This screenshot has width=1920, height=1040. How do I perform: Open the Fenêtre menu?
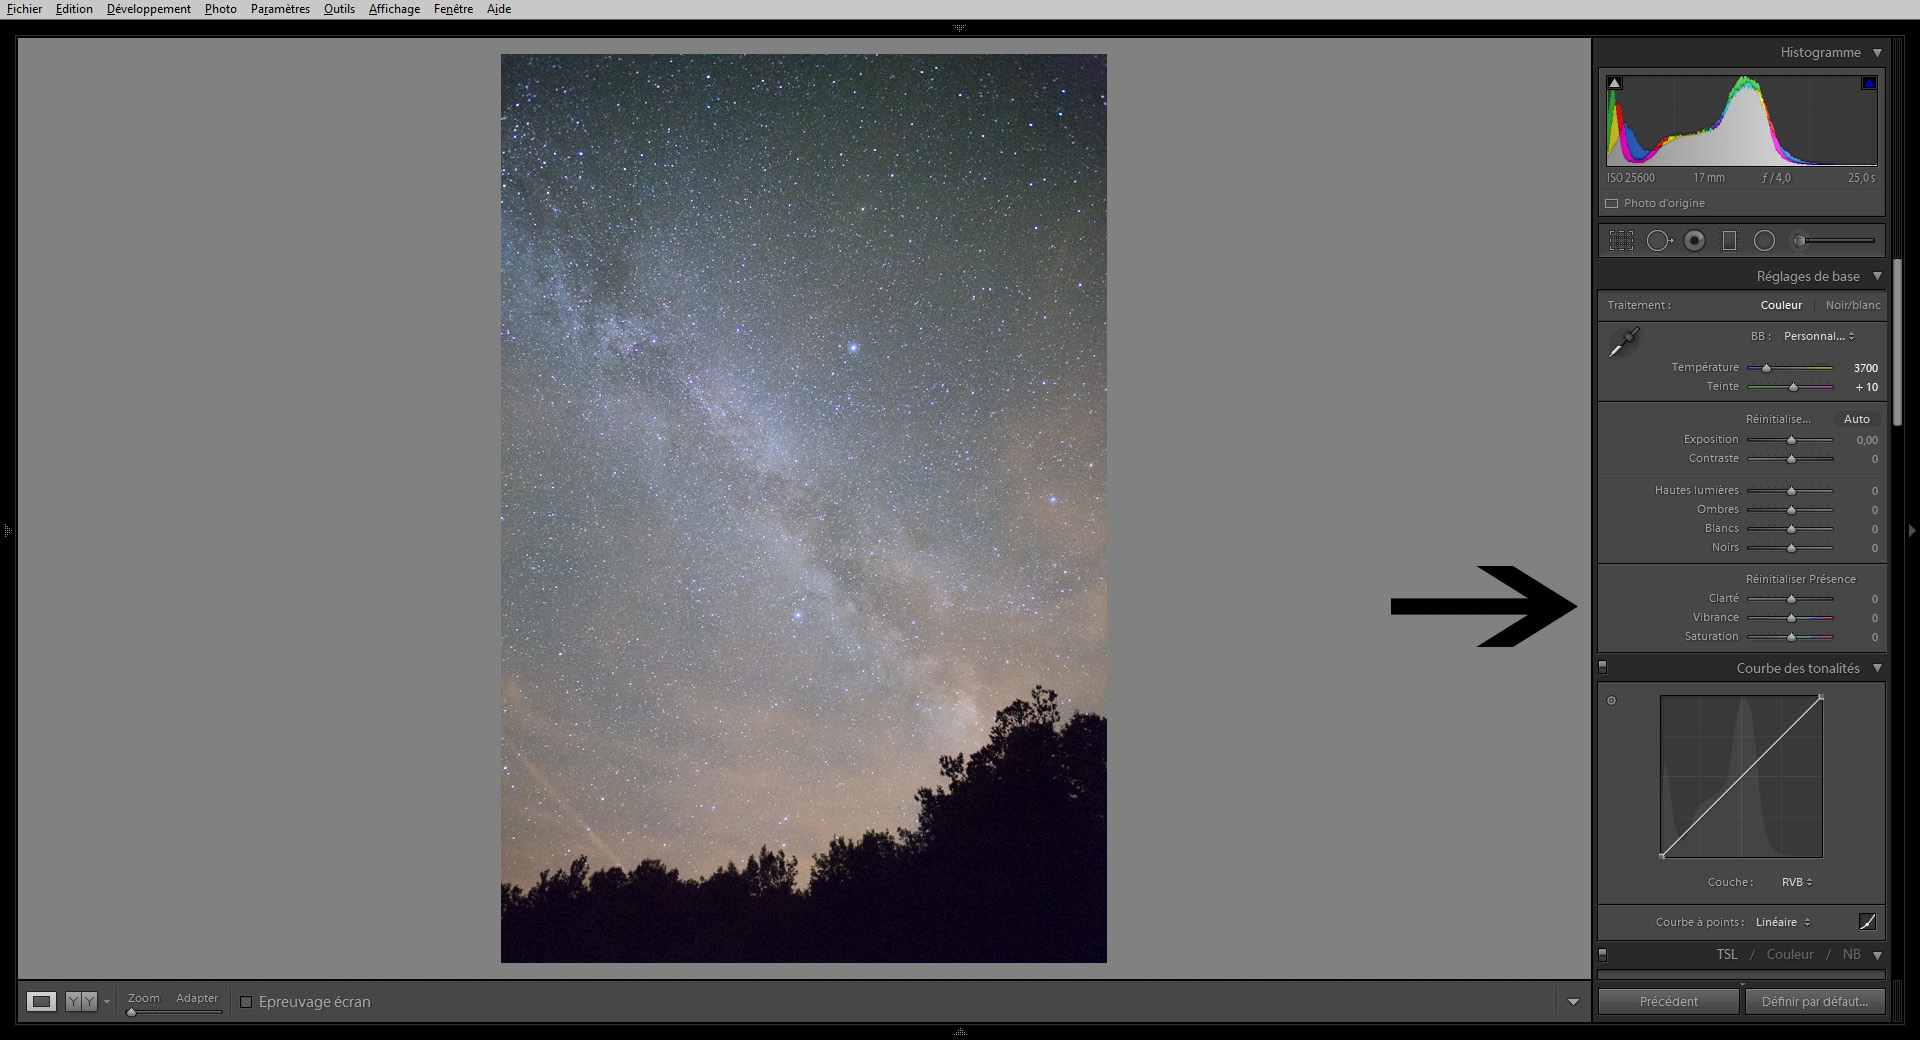tap(453, 9)
